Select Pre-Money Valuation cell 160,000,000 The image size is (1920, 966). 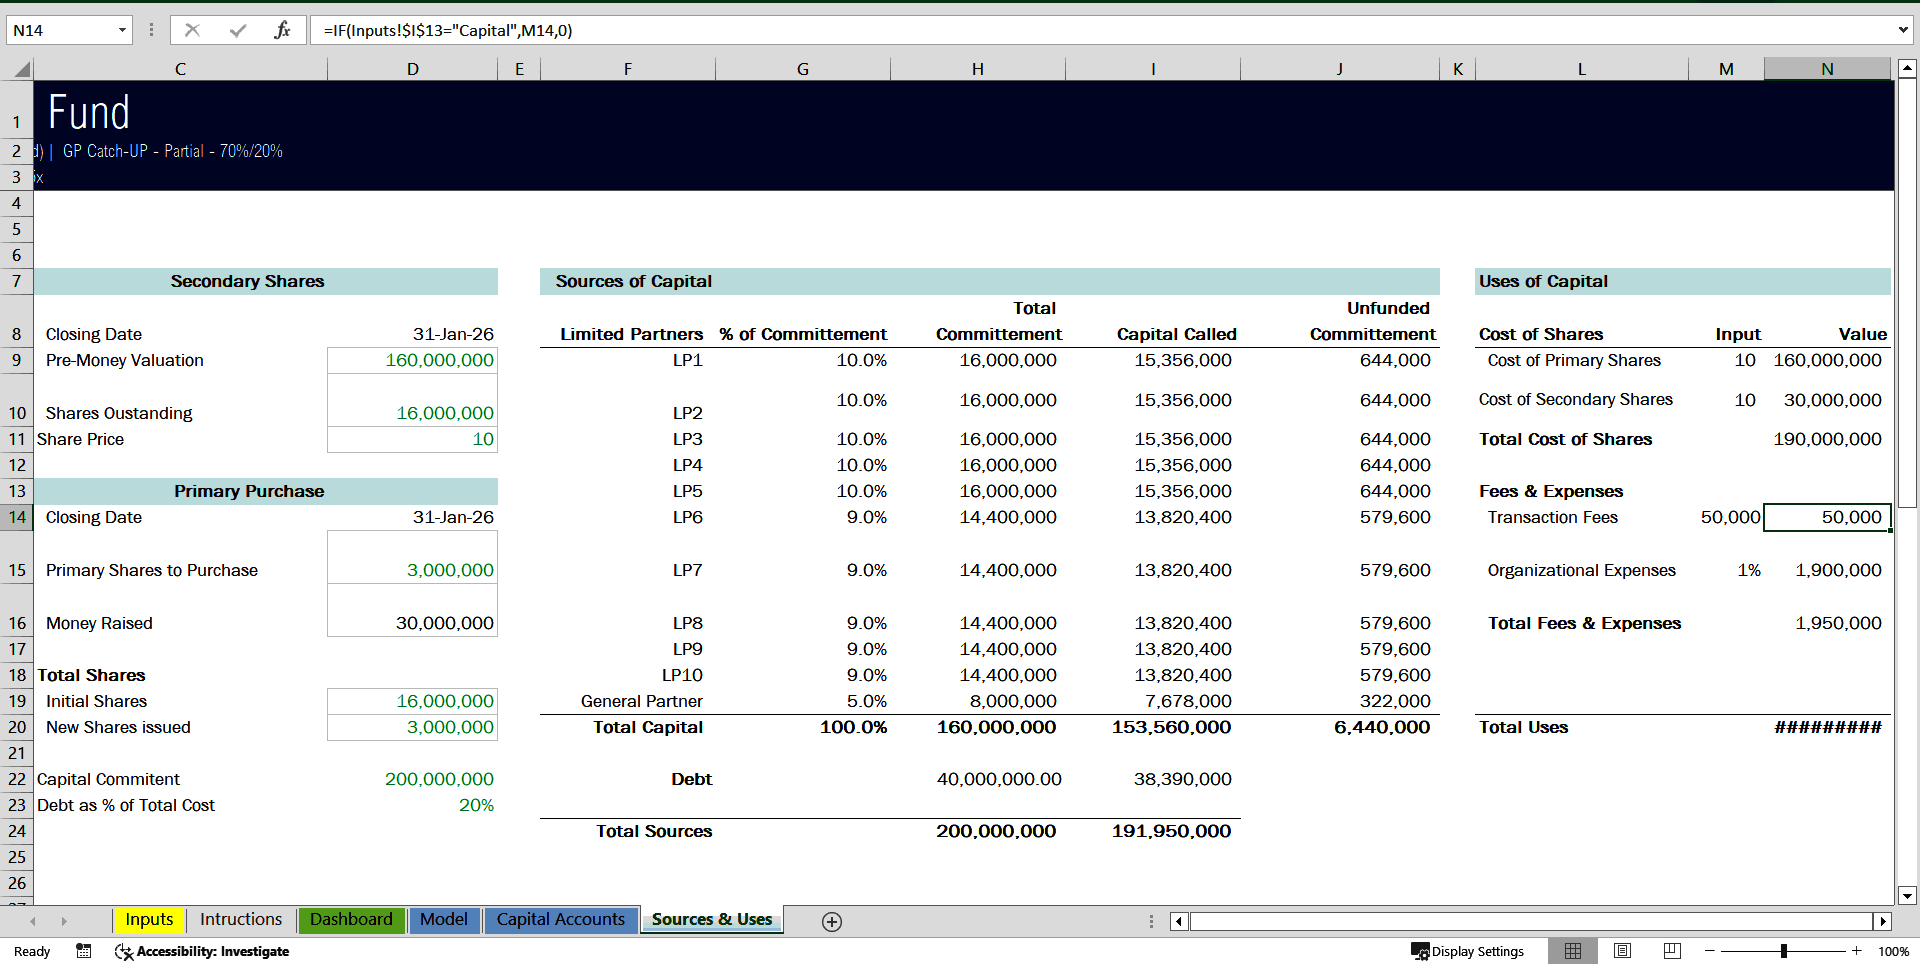412,360
